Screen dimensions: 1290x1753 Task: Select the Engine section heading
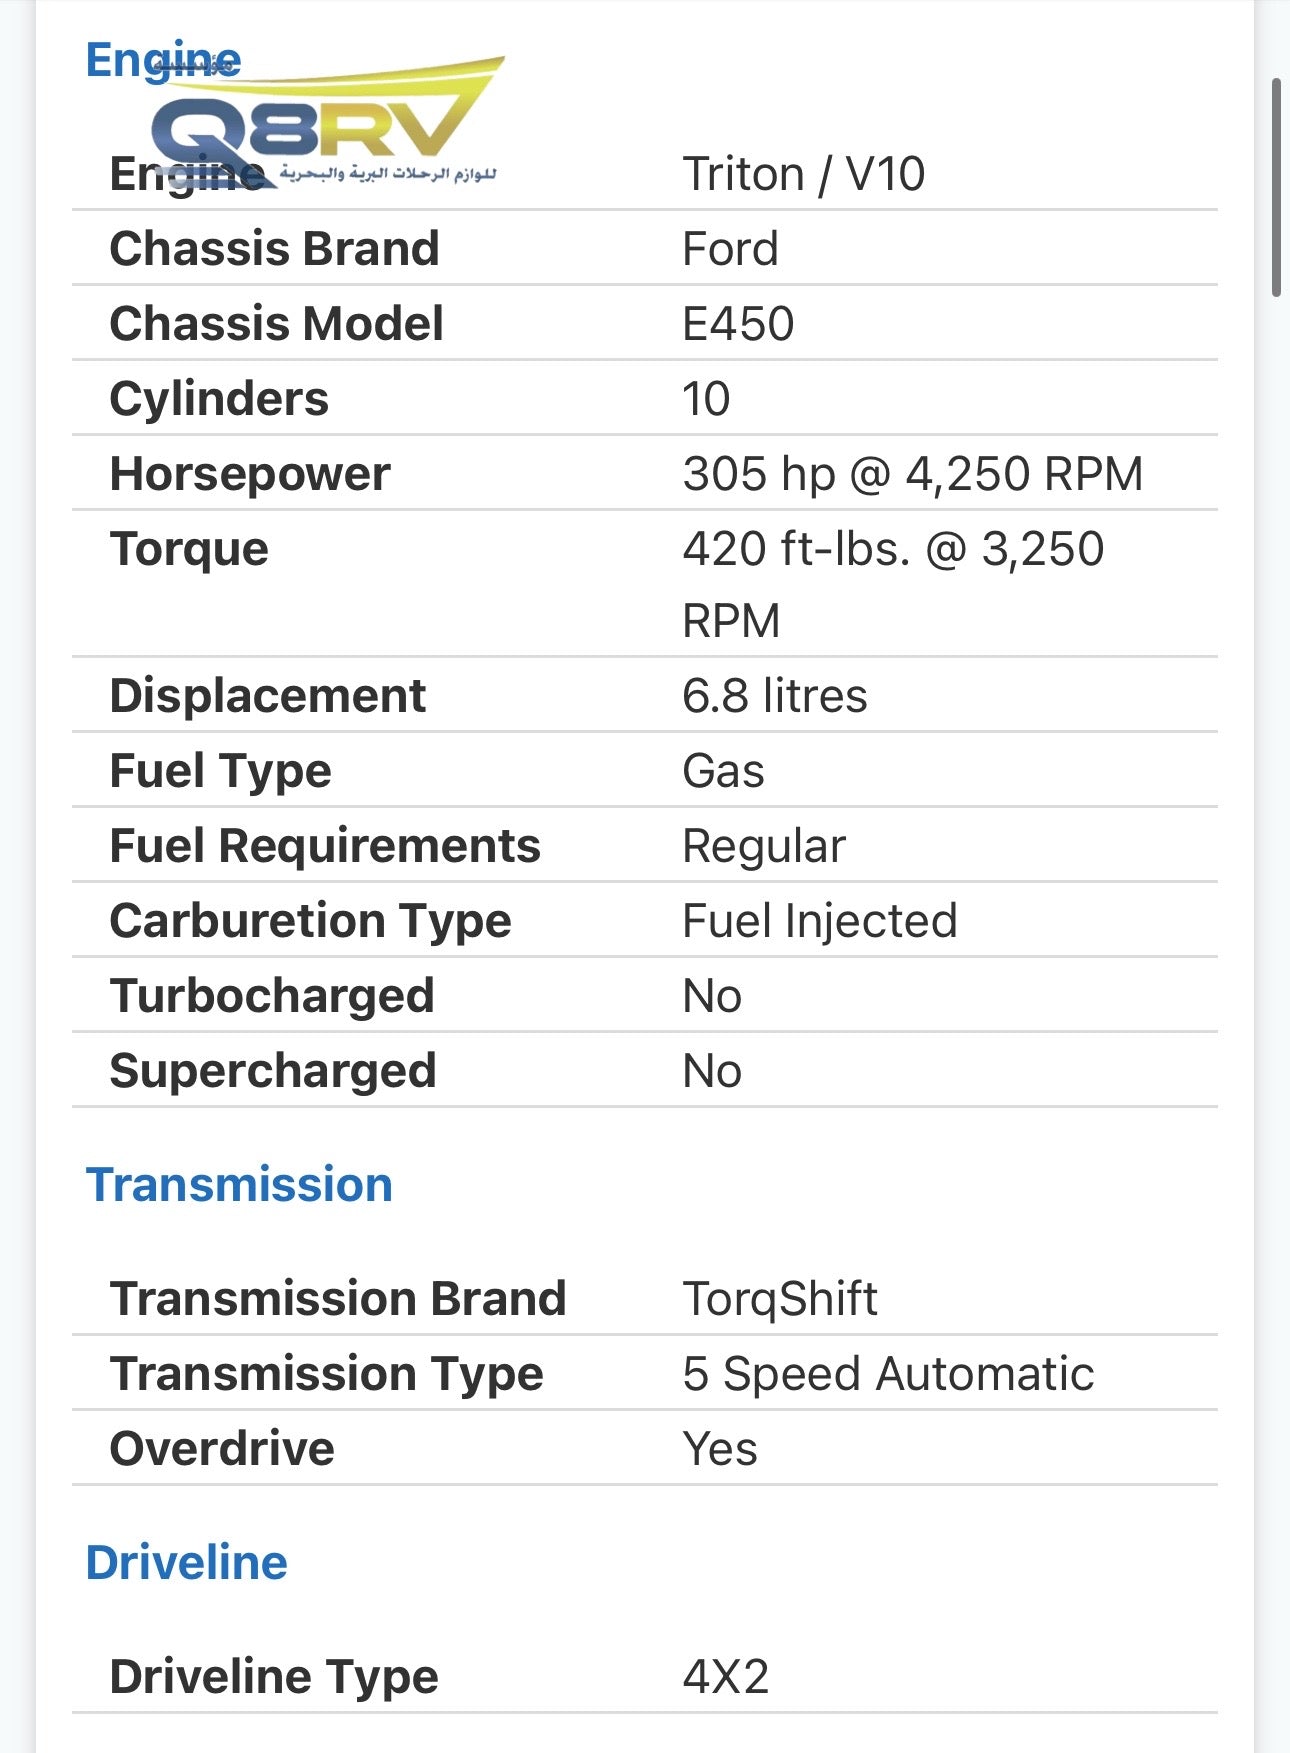pyautogui.click(x=163, y=60)
